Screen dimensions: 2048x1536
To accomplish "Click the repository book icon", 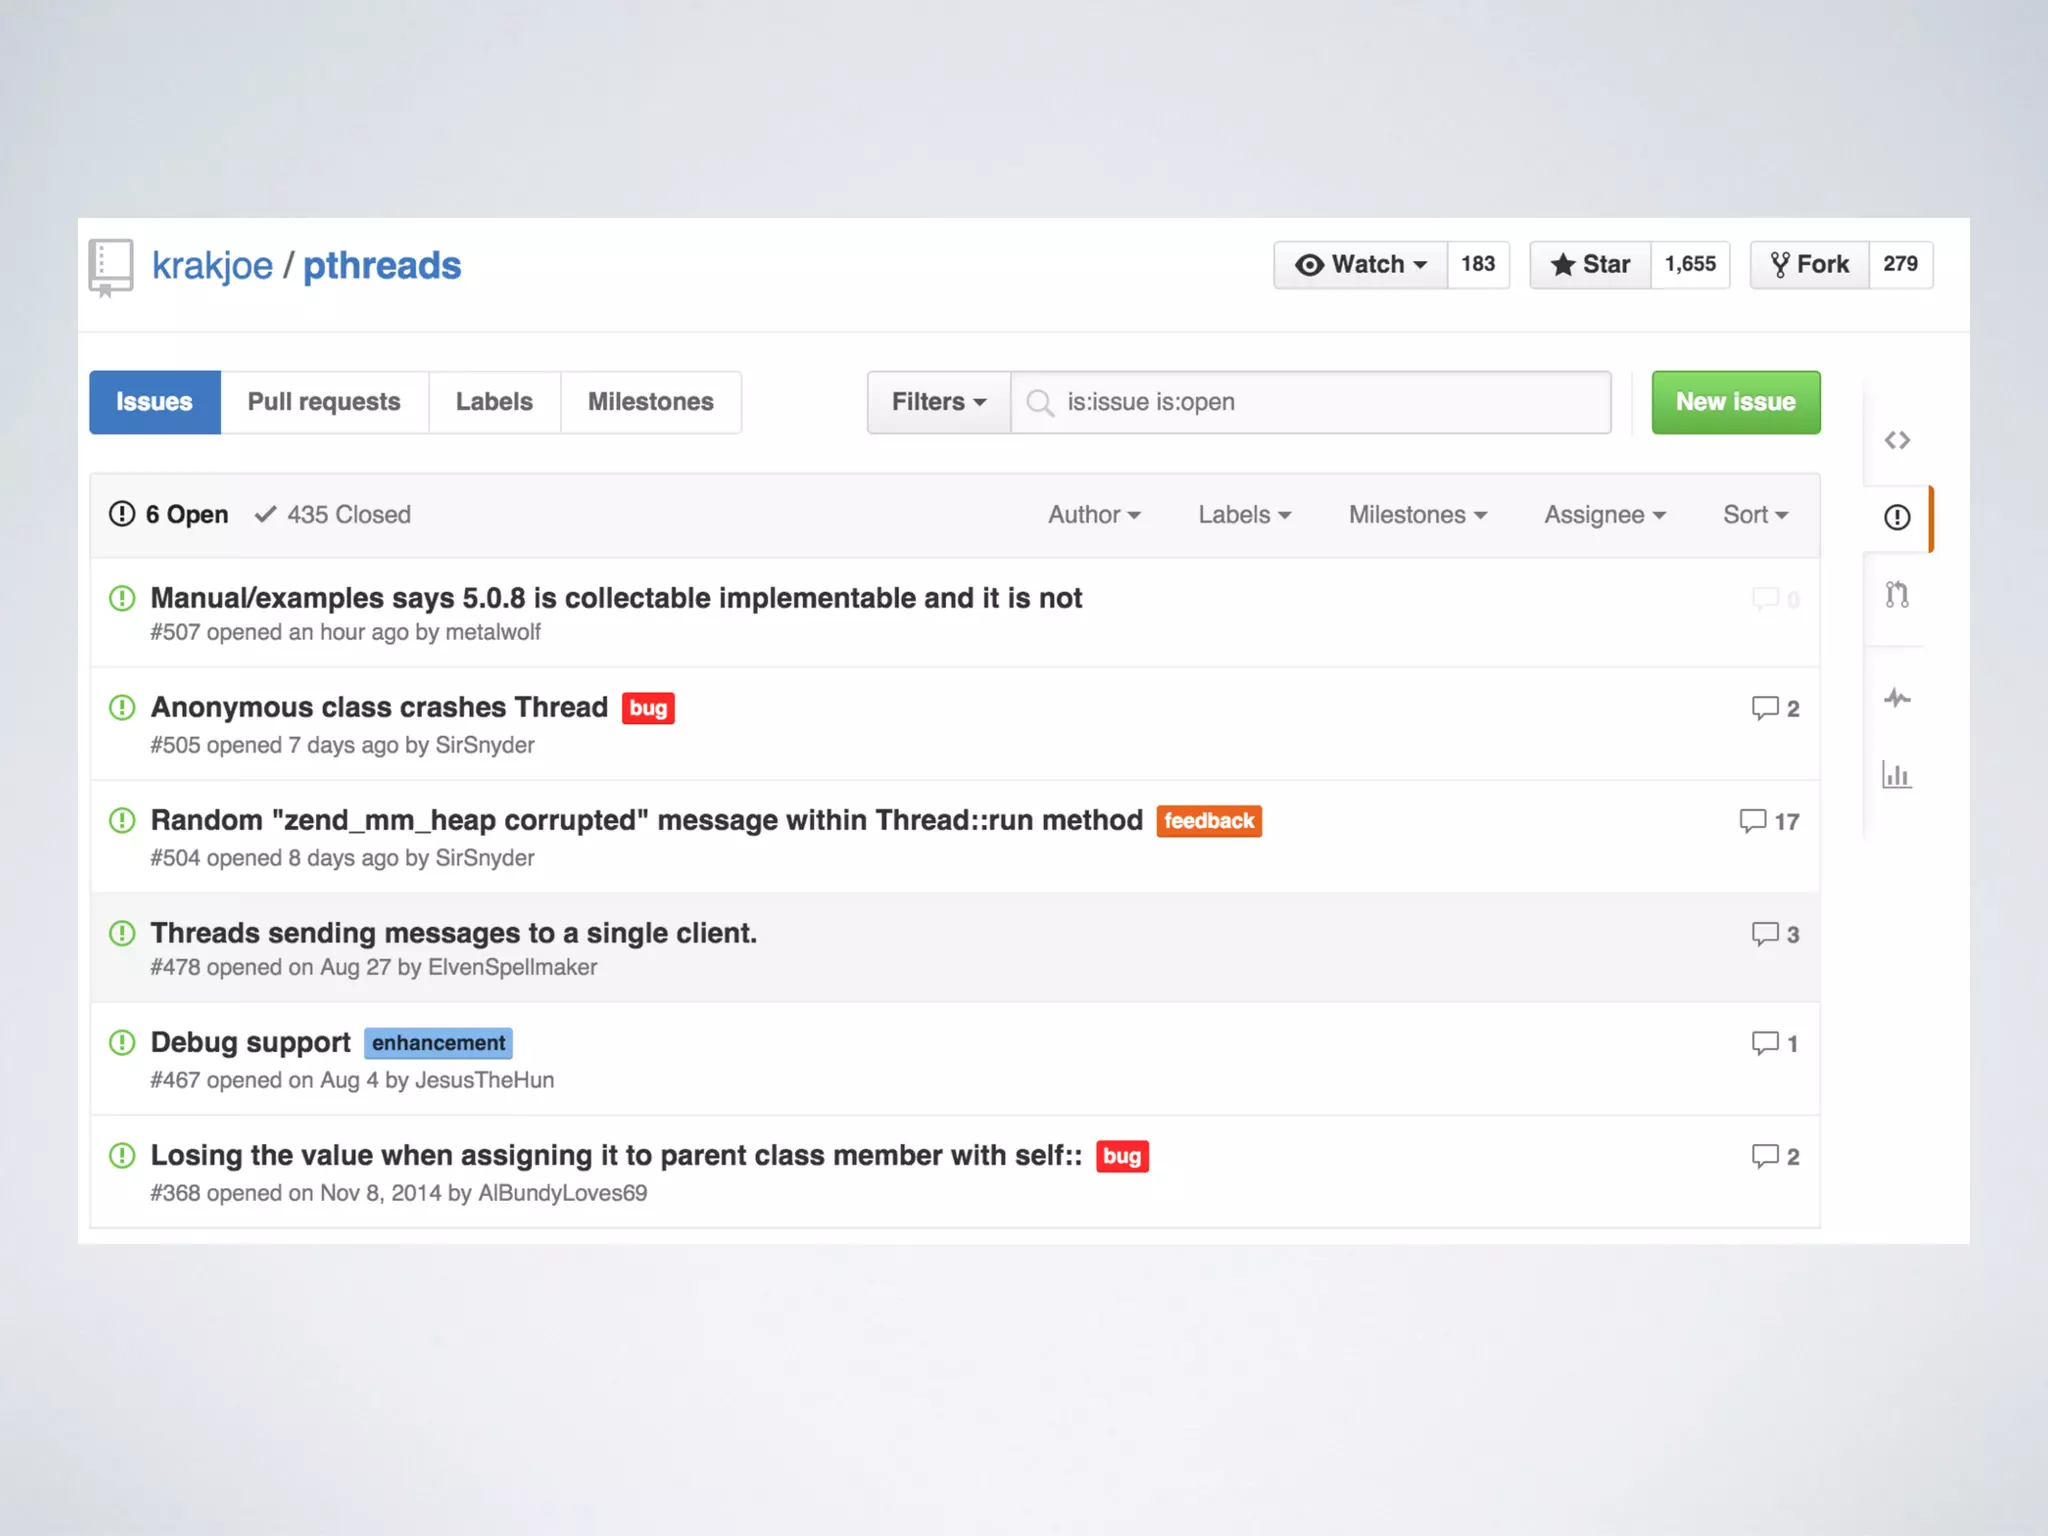I will (x=110, y=267).
